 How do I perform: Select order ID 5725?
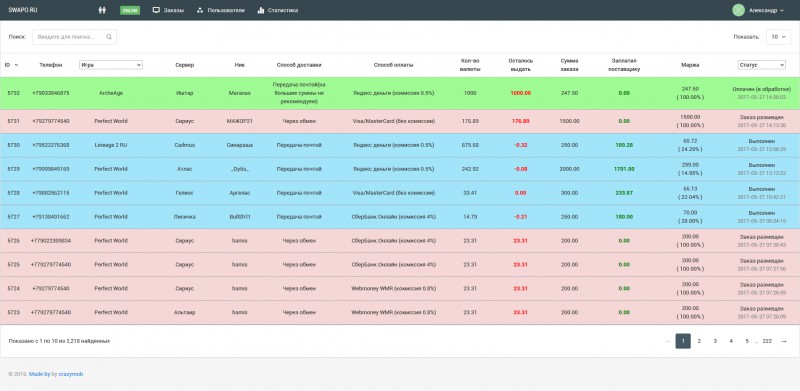click(x=13, y=264)
